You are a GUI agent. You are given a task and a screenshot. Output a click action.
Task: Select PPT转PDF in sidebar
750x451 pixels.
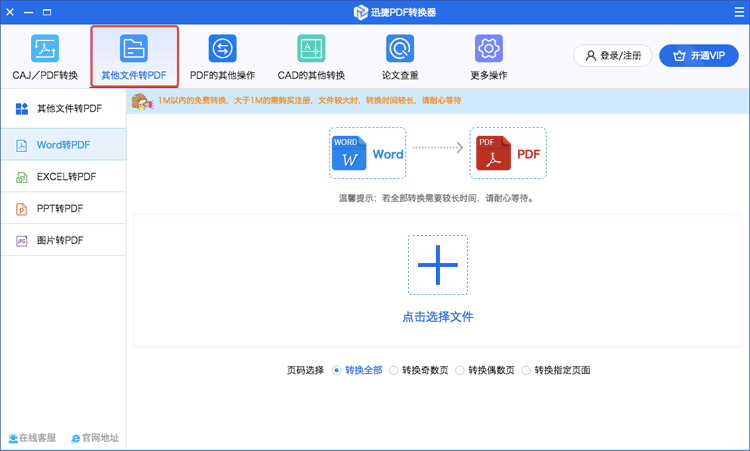(x=64, y=208)
